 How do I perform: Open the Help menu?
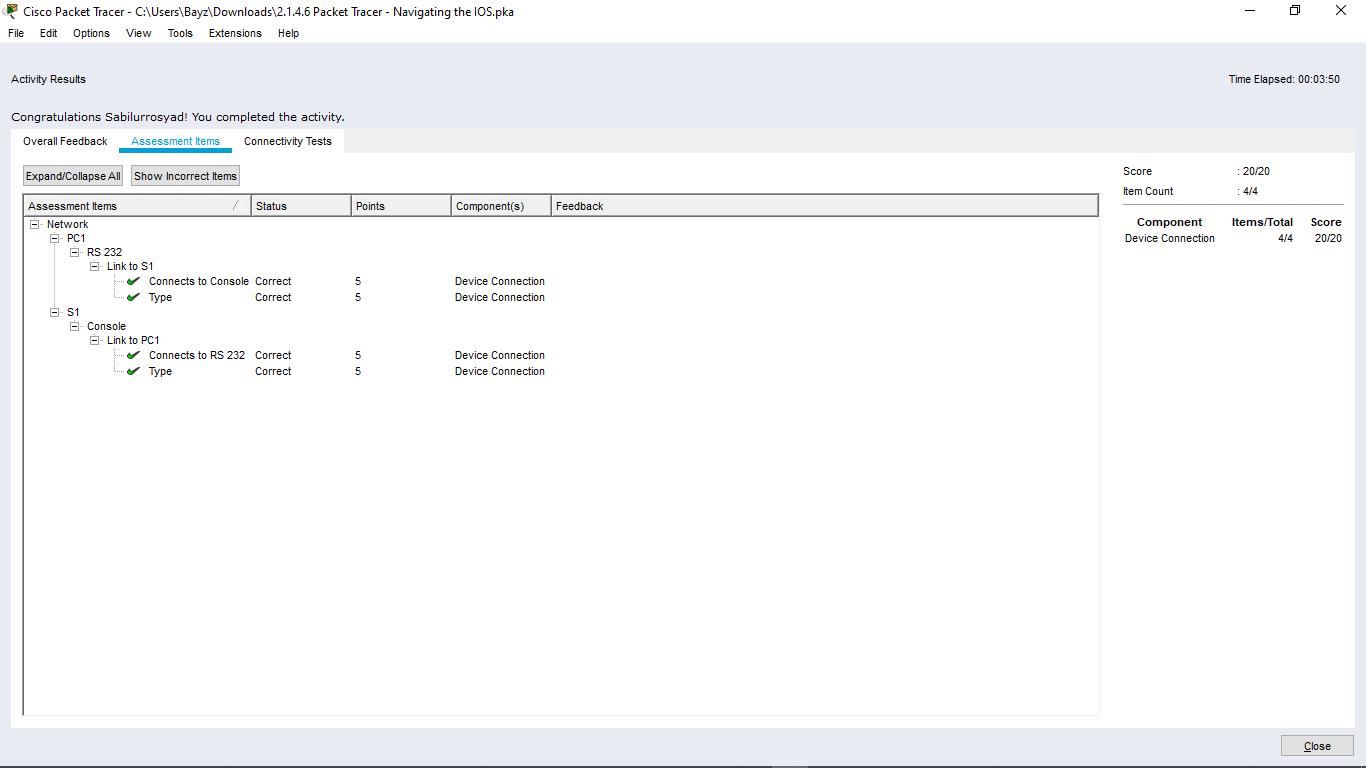click(x=288, y=33)
